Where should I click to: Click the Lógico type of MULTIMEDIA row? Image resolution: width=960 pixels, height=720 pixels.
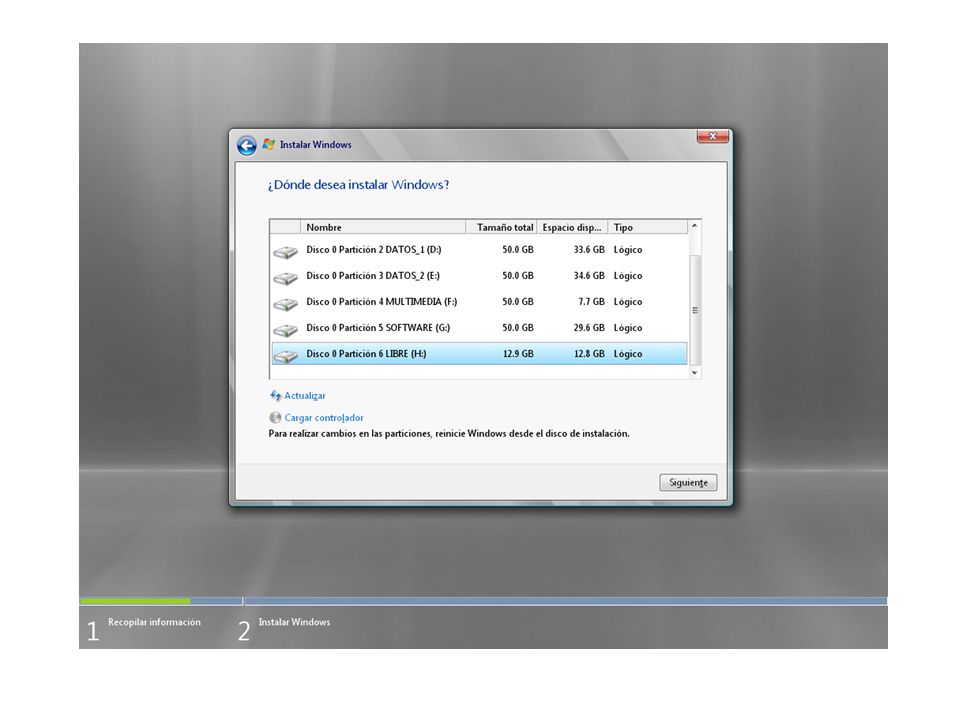tap(628, 302)
